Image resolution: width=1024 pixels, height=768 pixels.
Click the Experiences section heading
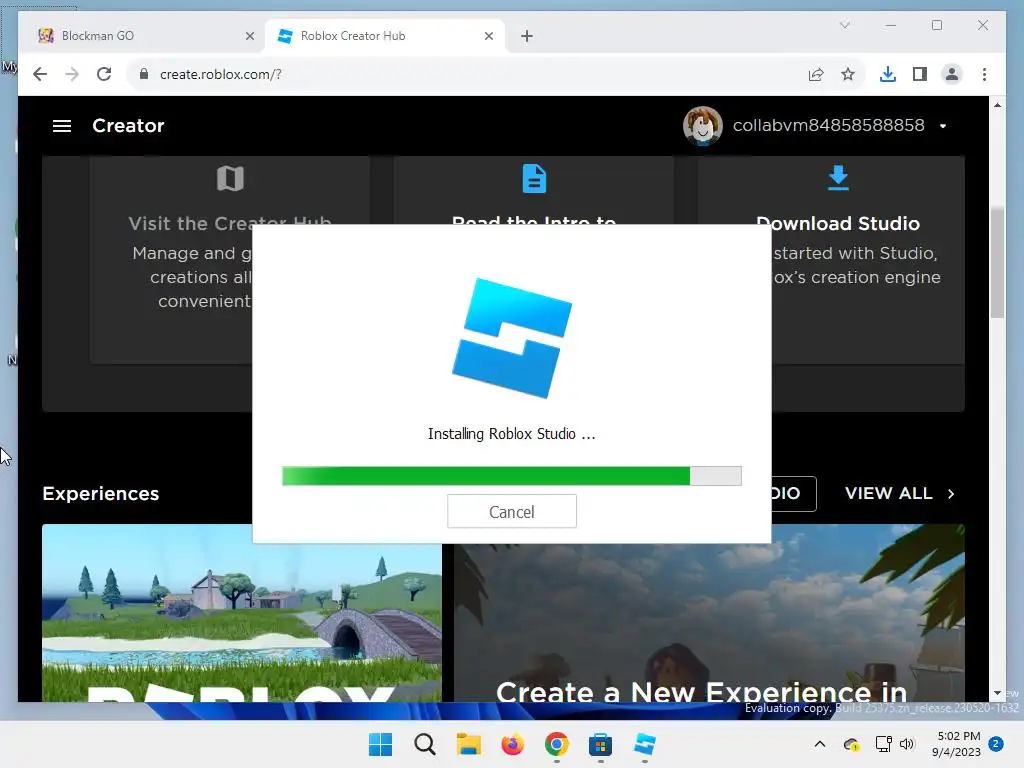tap(101, 493)
